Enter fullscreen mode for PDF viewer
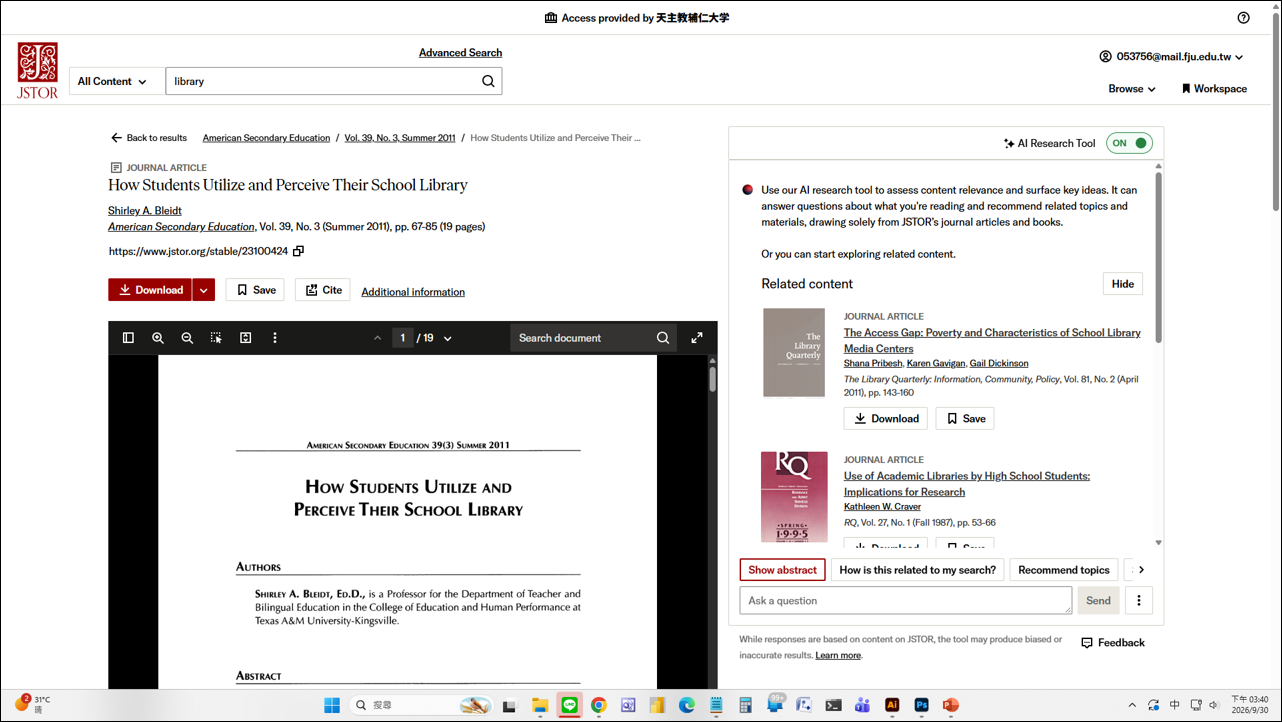The height and width of the screenshot is (722, 1282). pyautogui.click(x=697, y=338)
